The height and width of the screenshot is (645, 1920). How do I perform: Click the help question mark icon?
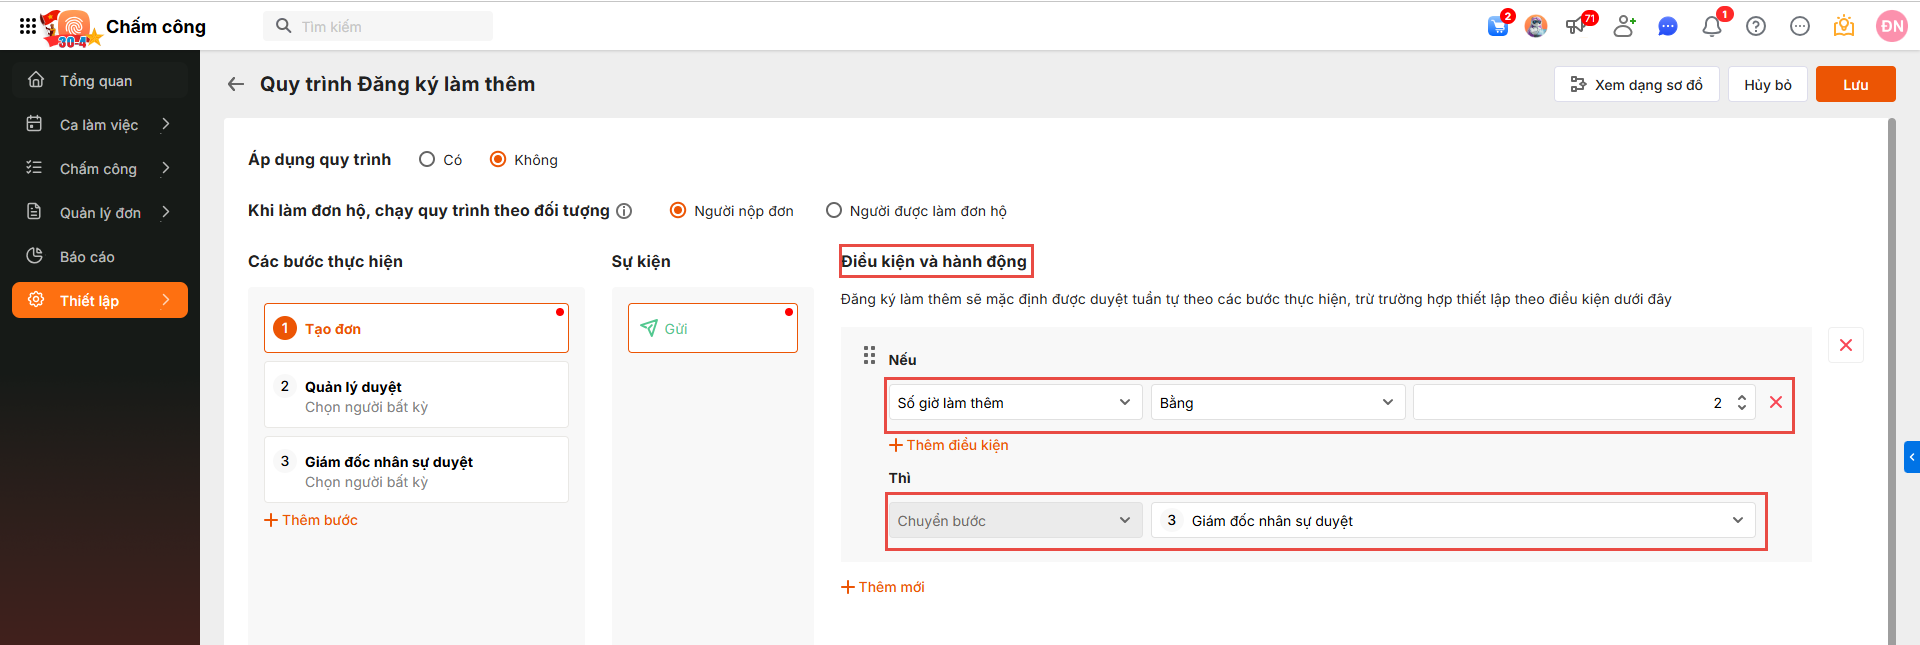(1756, 26)
